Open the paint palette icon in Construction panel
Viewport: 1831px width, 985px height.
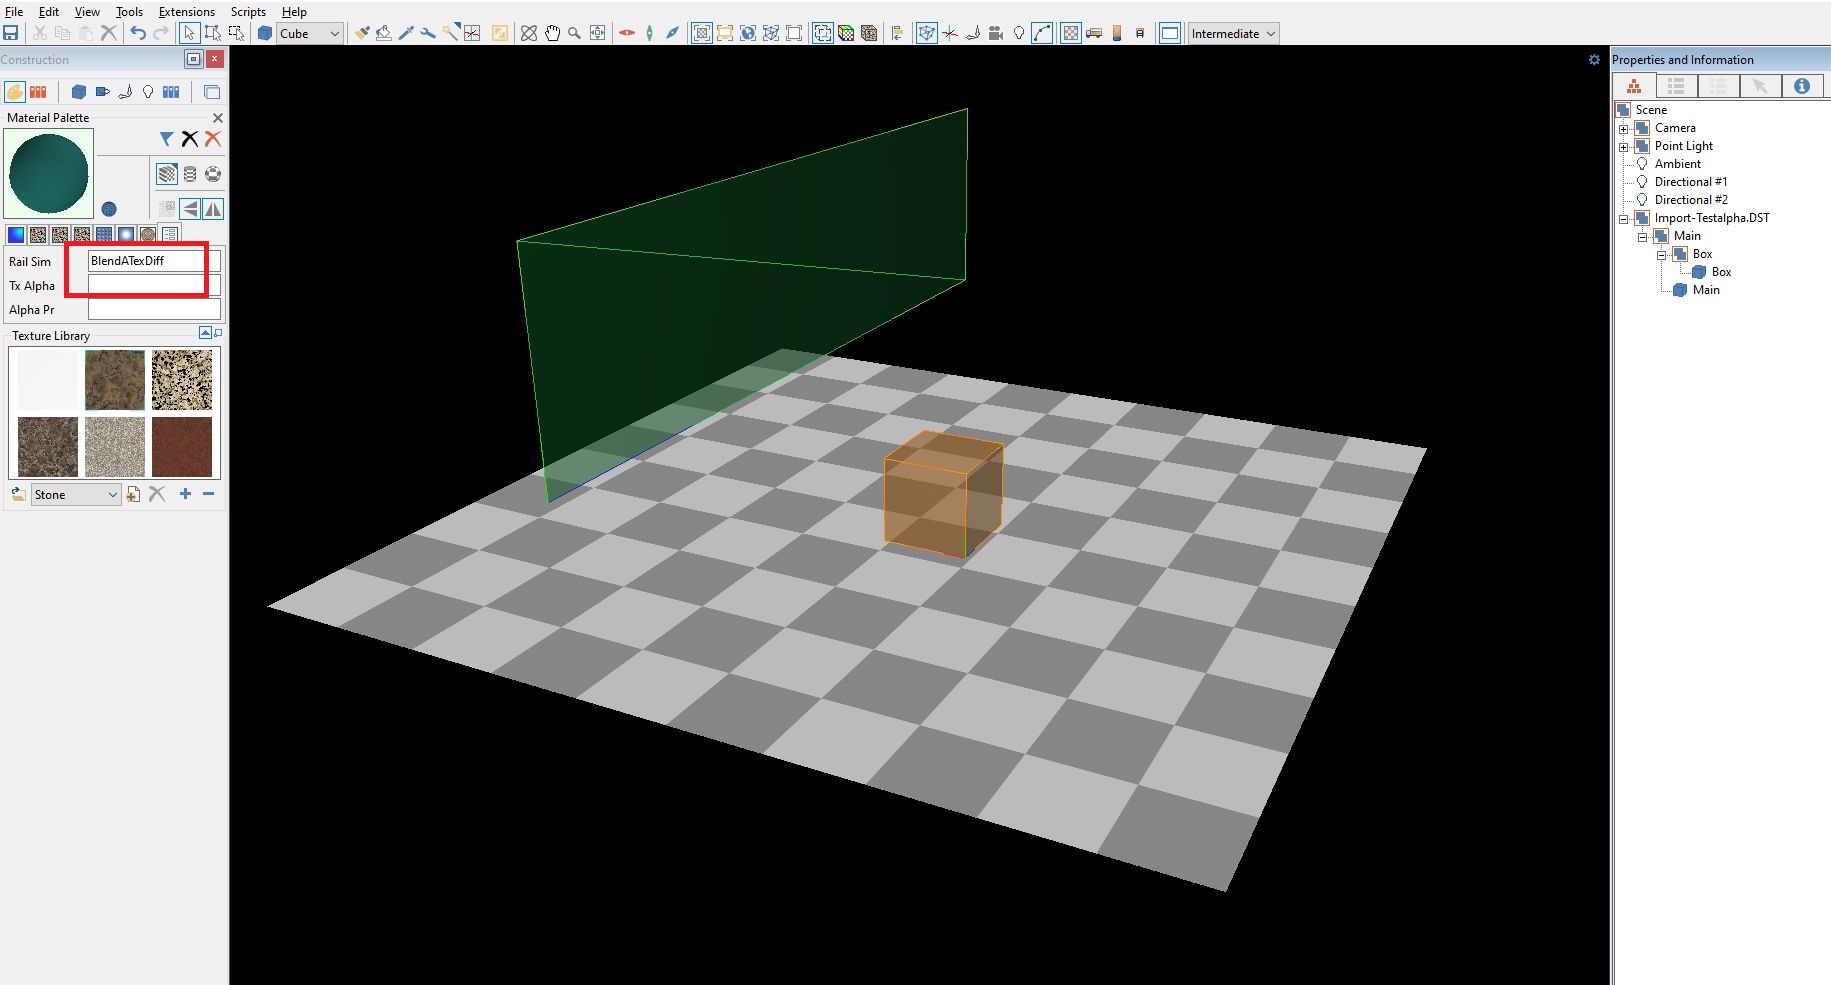pos(15,92)
